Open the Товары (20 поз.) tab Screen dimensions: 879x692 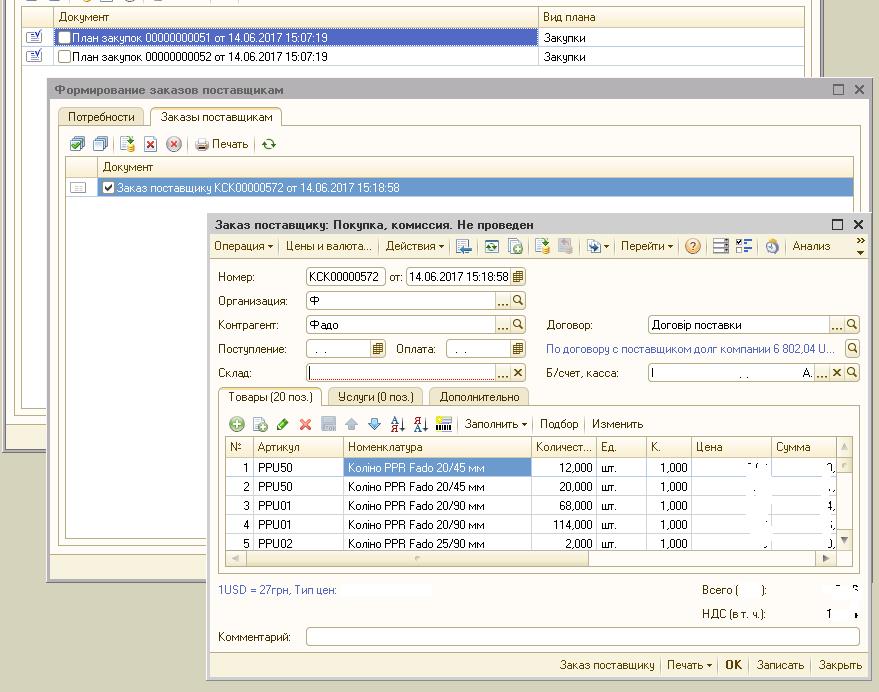[x=270, y=397]
